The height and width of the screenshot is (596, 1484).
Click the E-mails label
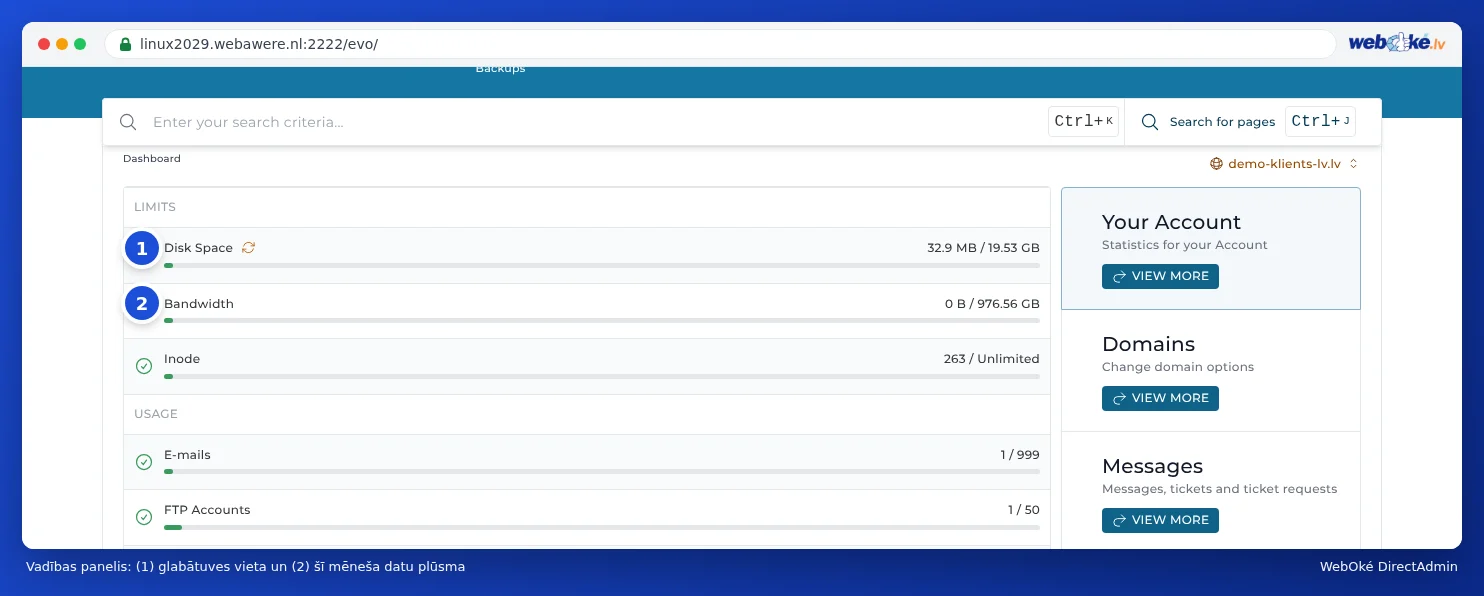[x=187, y=455]
